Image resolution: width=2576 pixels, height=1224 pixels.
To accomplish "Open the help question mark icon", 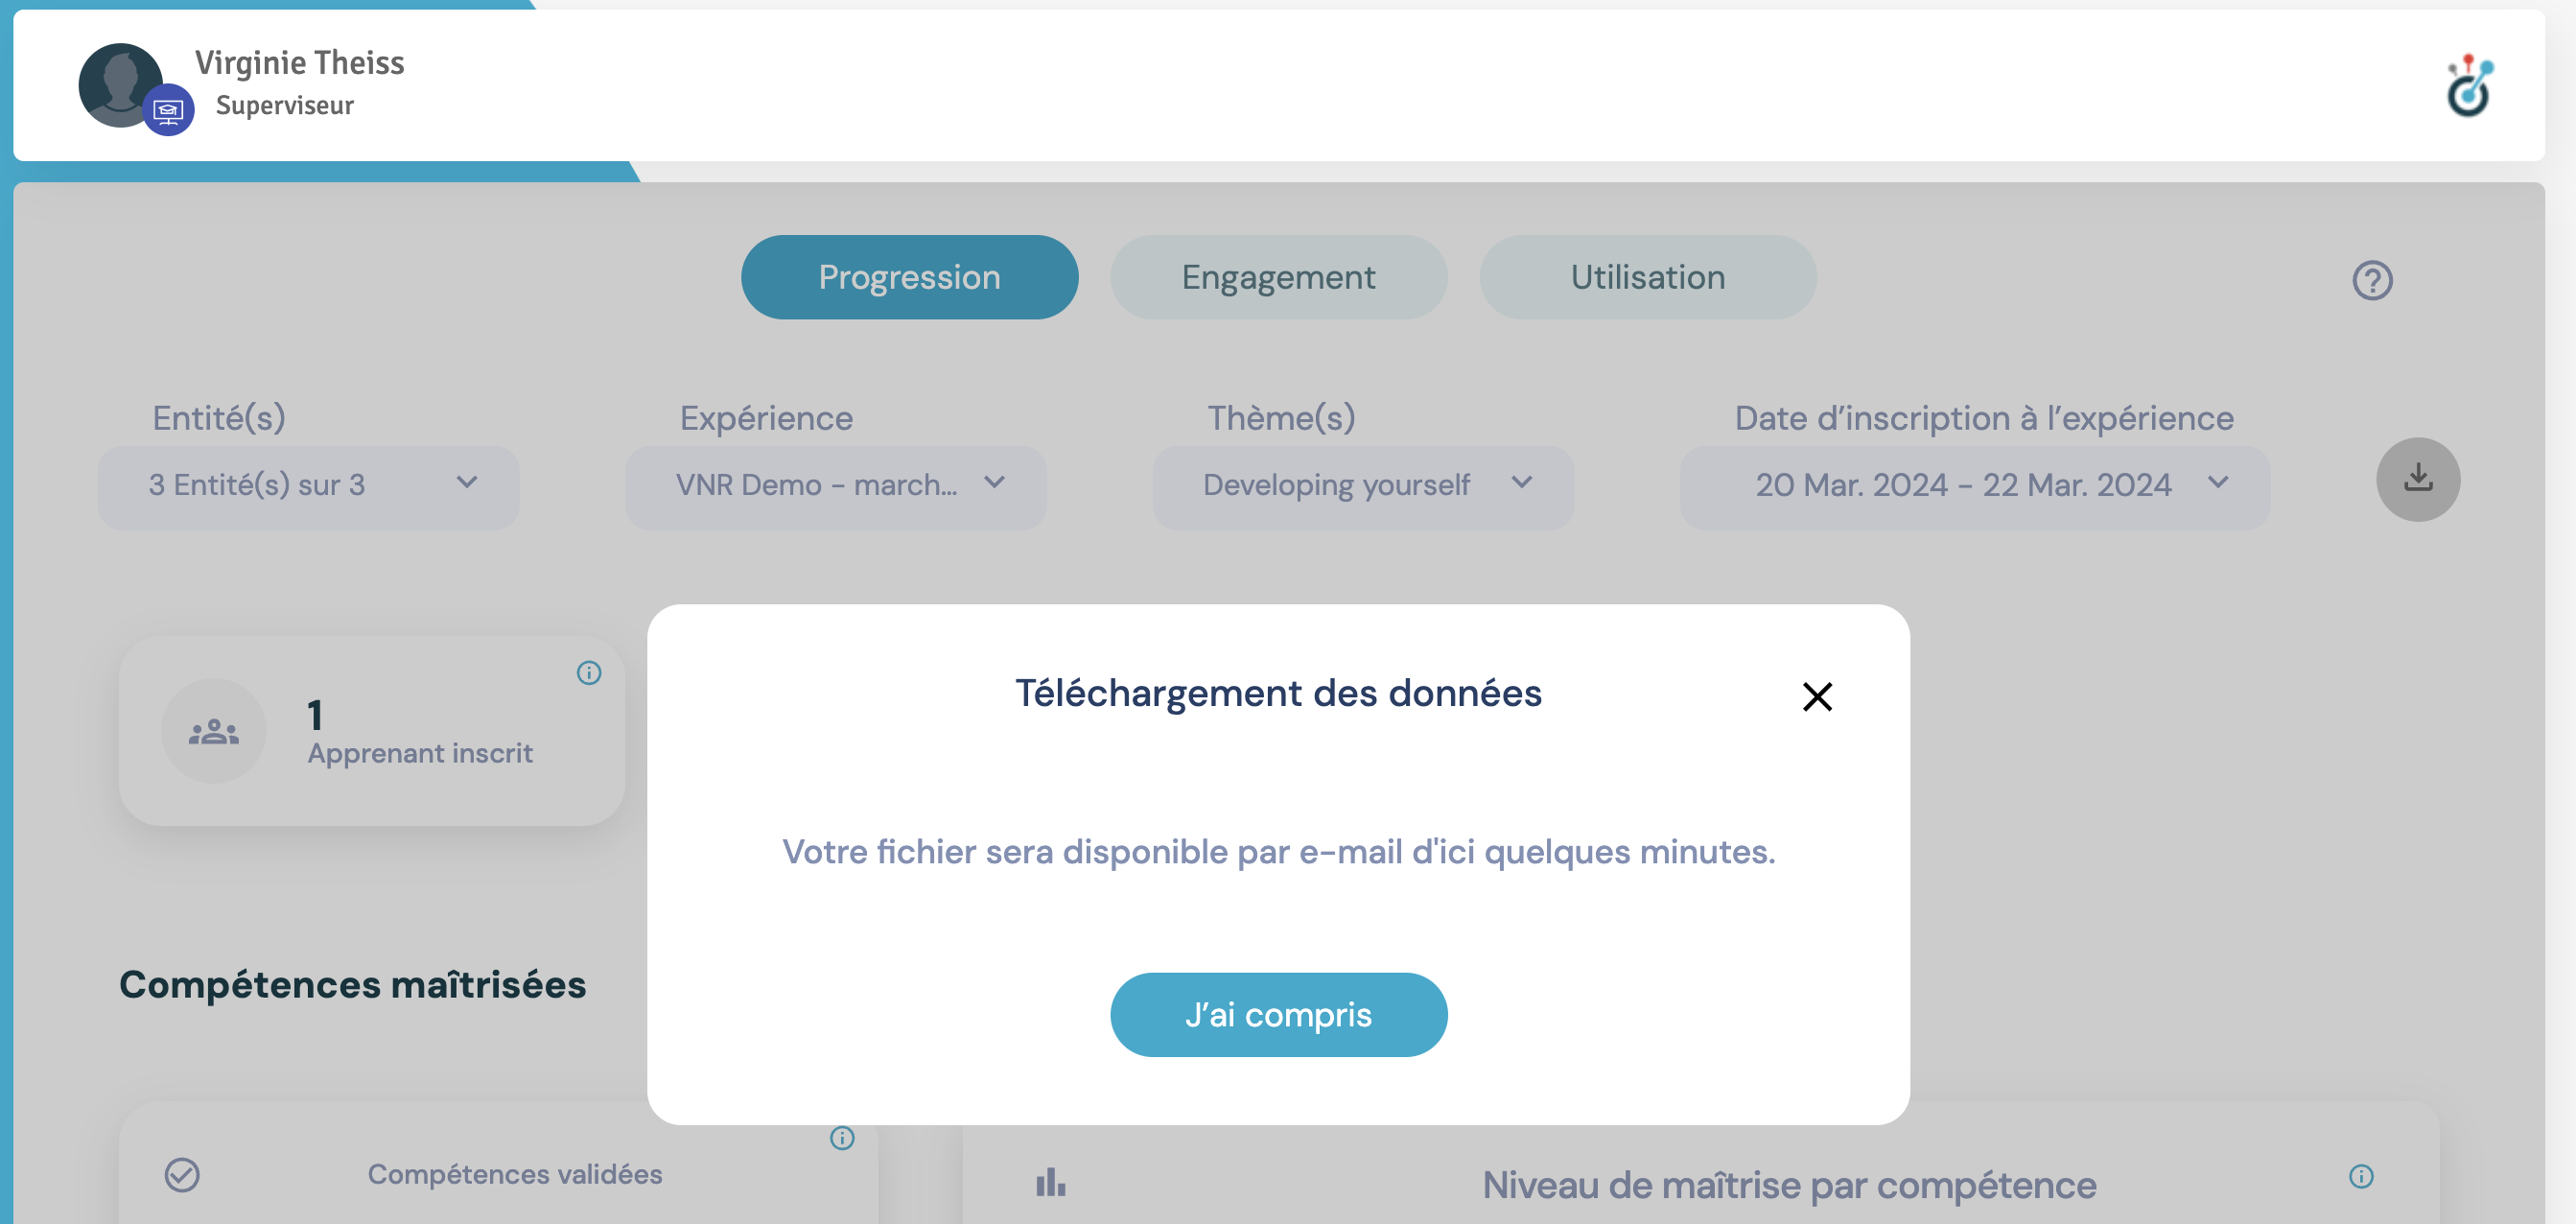I will click(x=2371, y=280).
